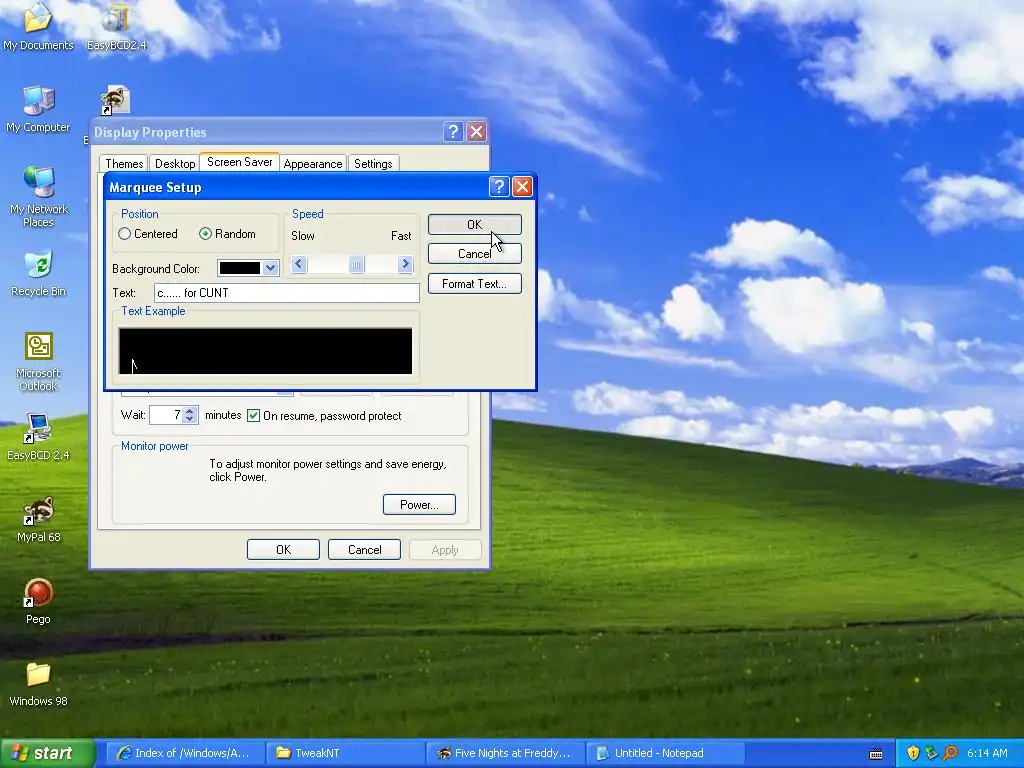
Task: Decrease Wait minutes with down arrow
Action: [189, 419]
